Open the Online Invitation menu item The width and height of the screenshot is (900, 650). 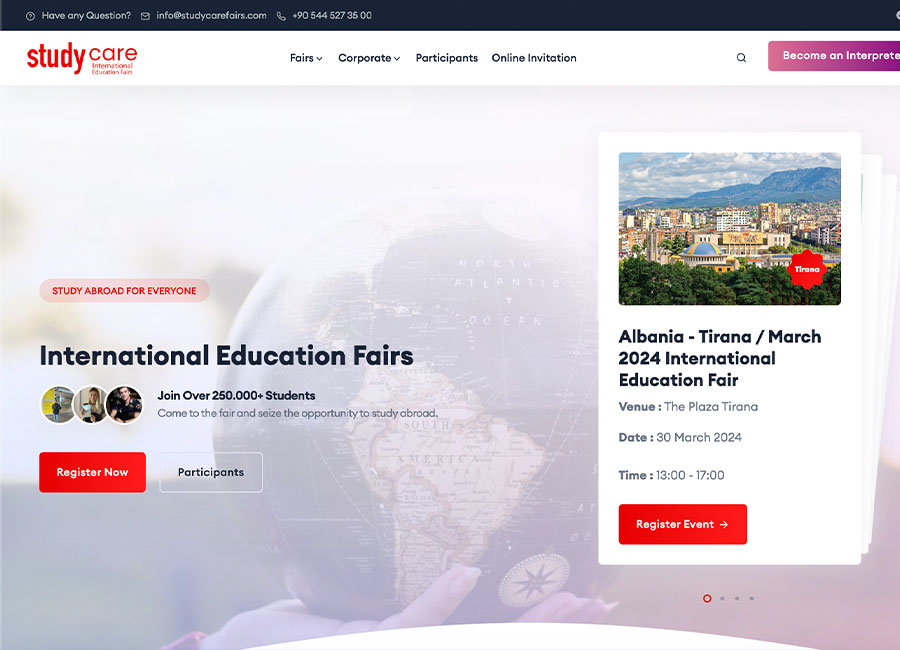pos(534,58)
